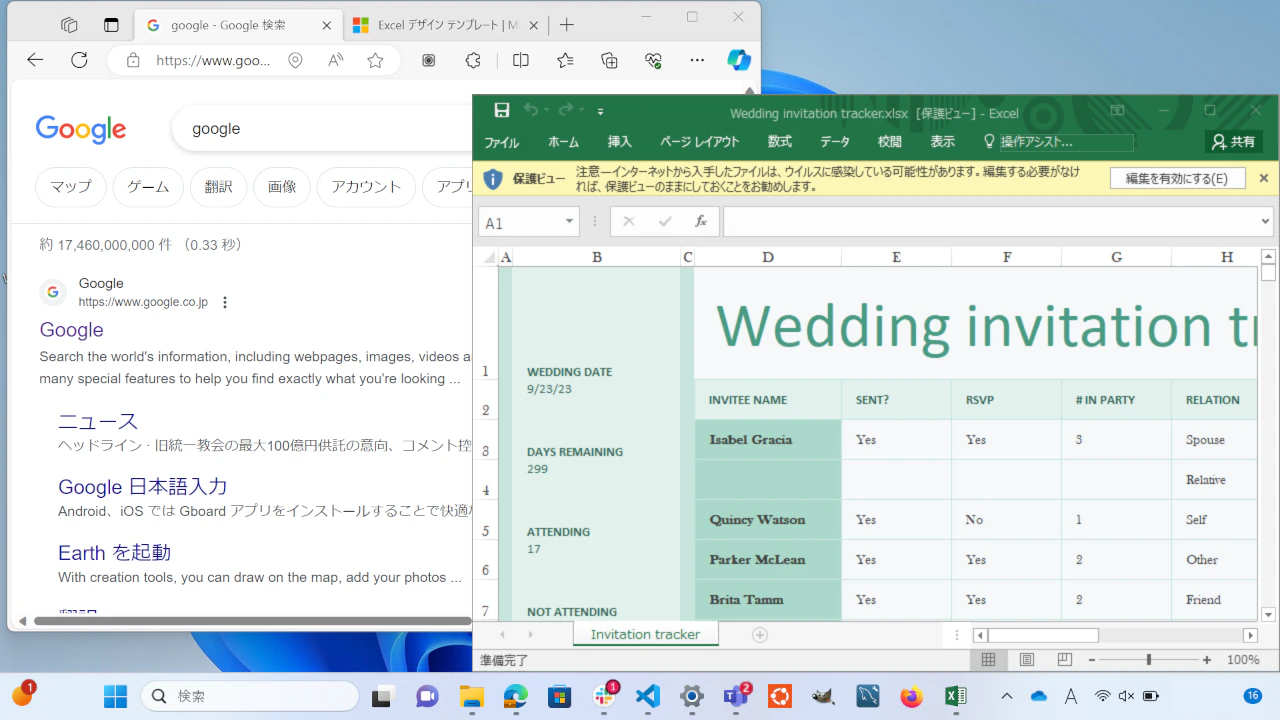Open Edge Settings and more (three dots)
Image resolution: width=1280 pixels, height=720 pixels.
698,60
